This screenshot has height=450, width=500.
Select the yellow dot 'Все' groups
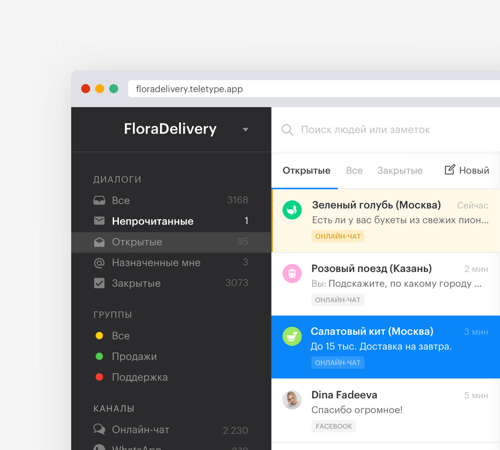tap(99, 336)
